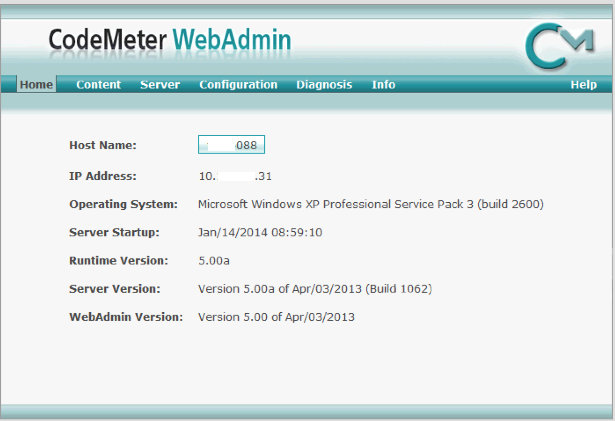Screen dimensions: 615x421
Task: Open the Help menu
Action: 583,85
